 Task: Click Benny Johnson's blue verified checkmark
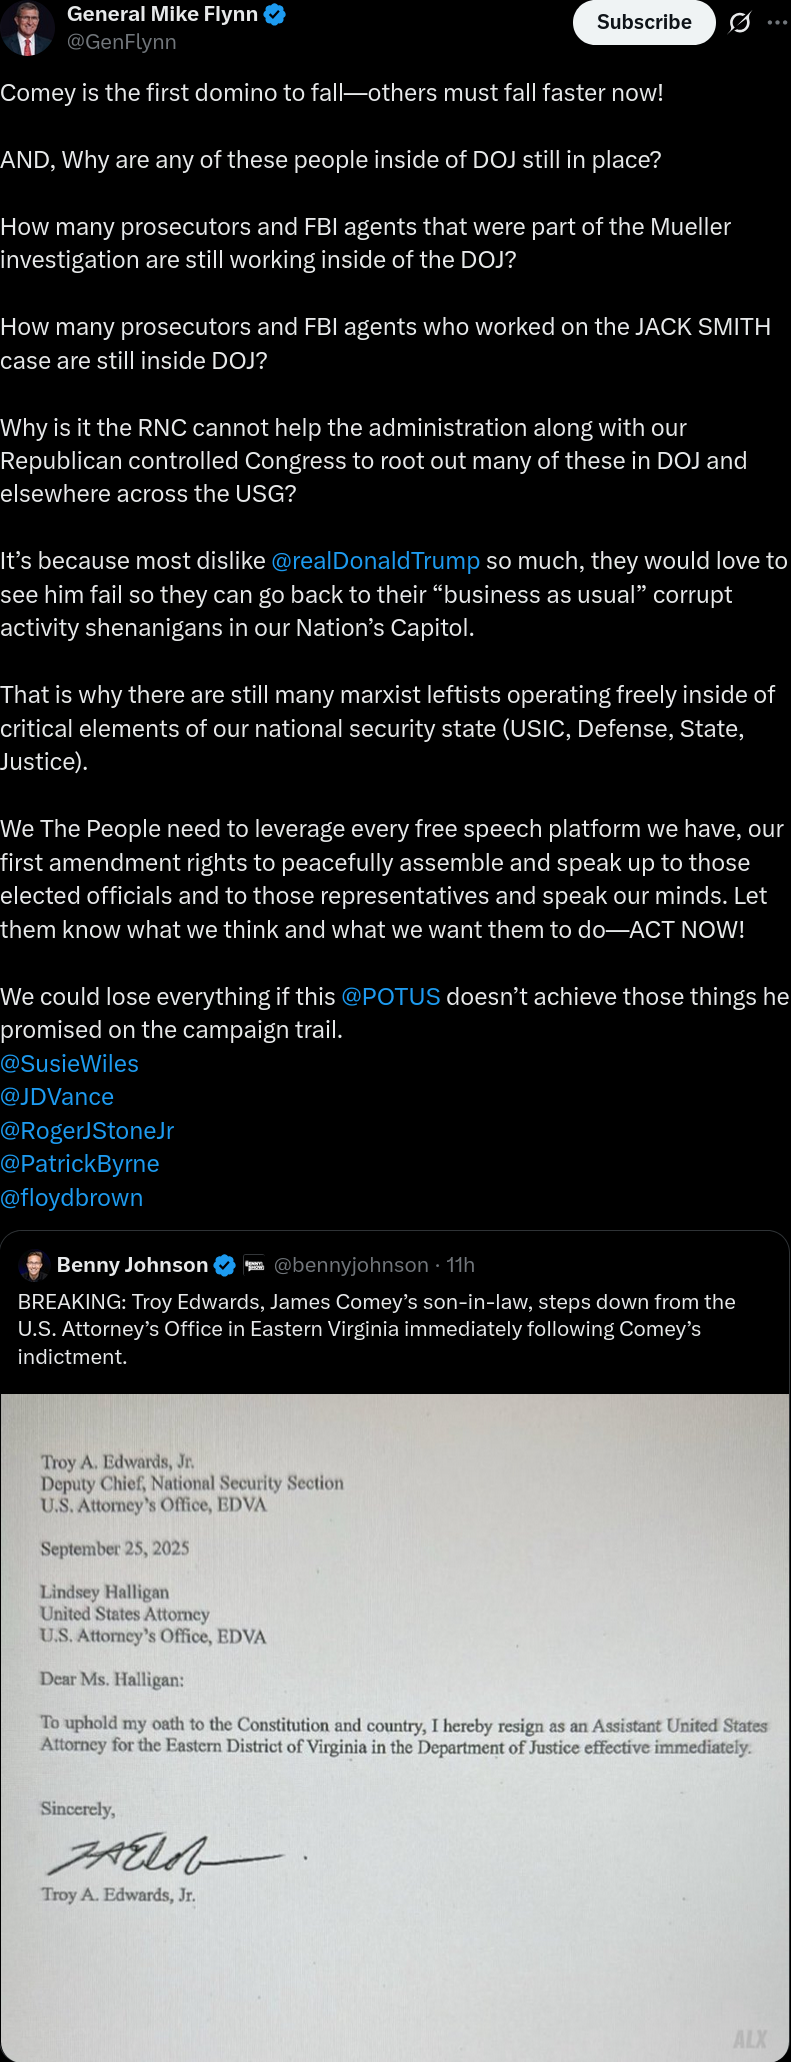(225, 1265)
